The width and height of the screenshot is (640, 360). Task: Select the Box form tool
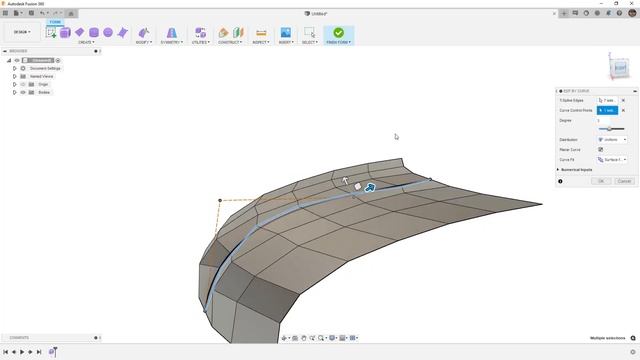pos(65,32)
